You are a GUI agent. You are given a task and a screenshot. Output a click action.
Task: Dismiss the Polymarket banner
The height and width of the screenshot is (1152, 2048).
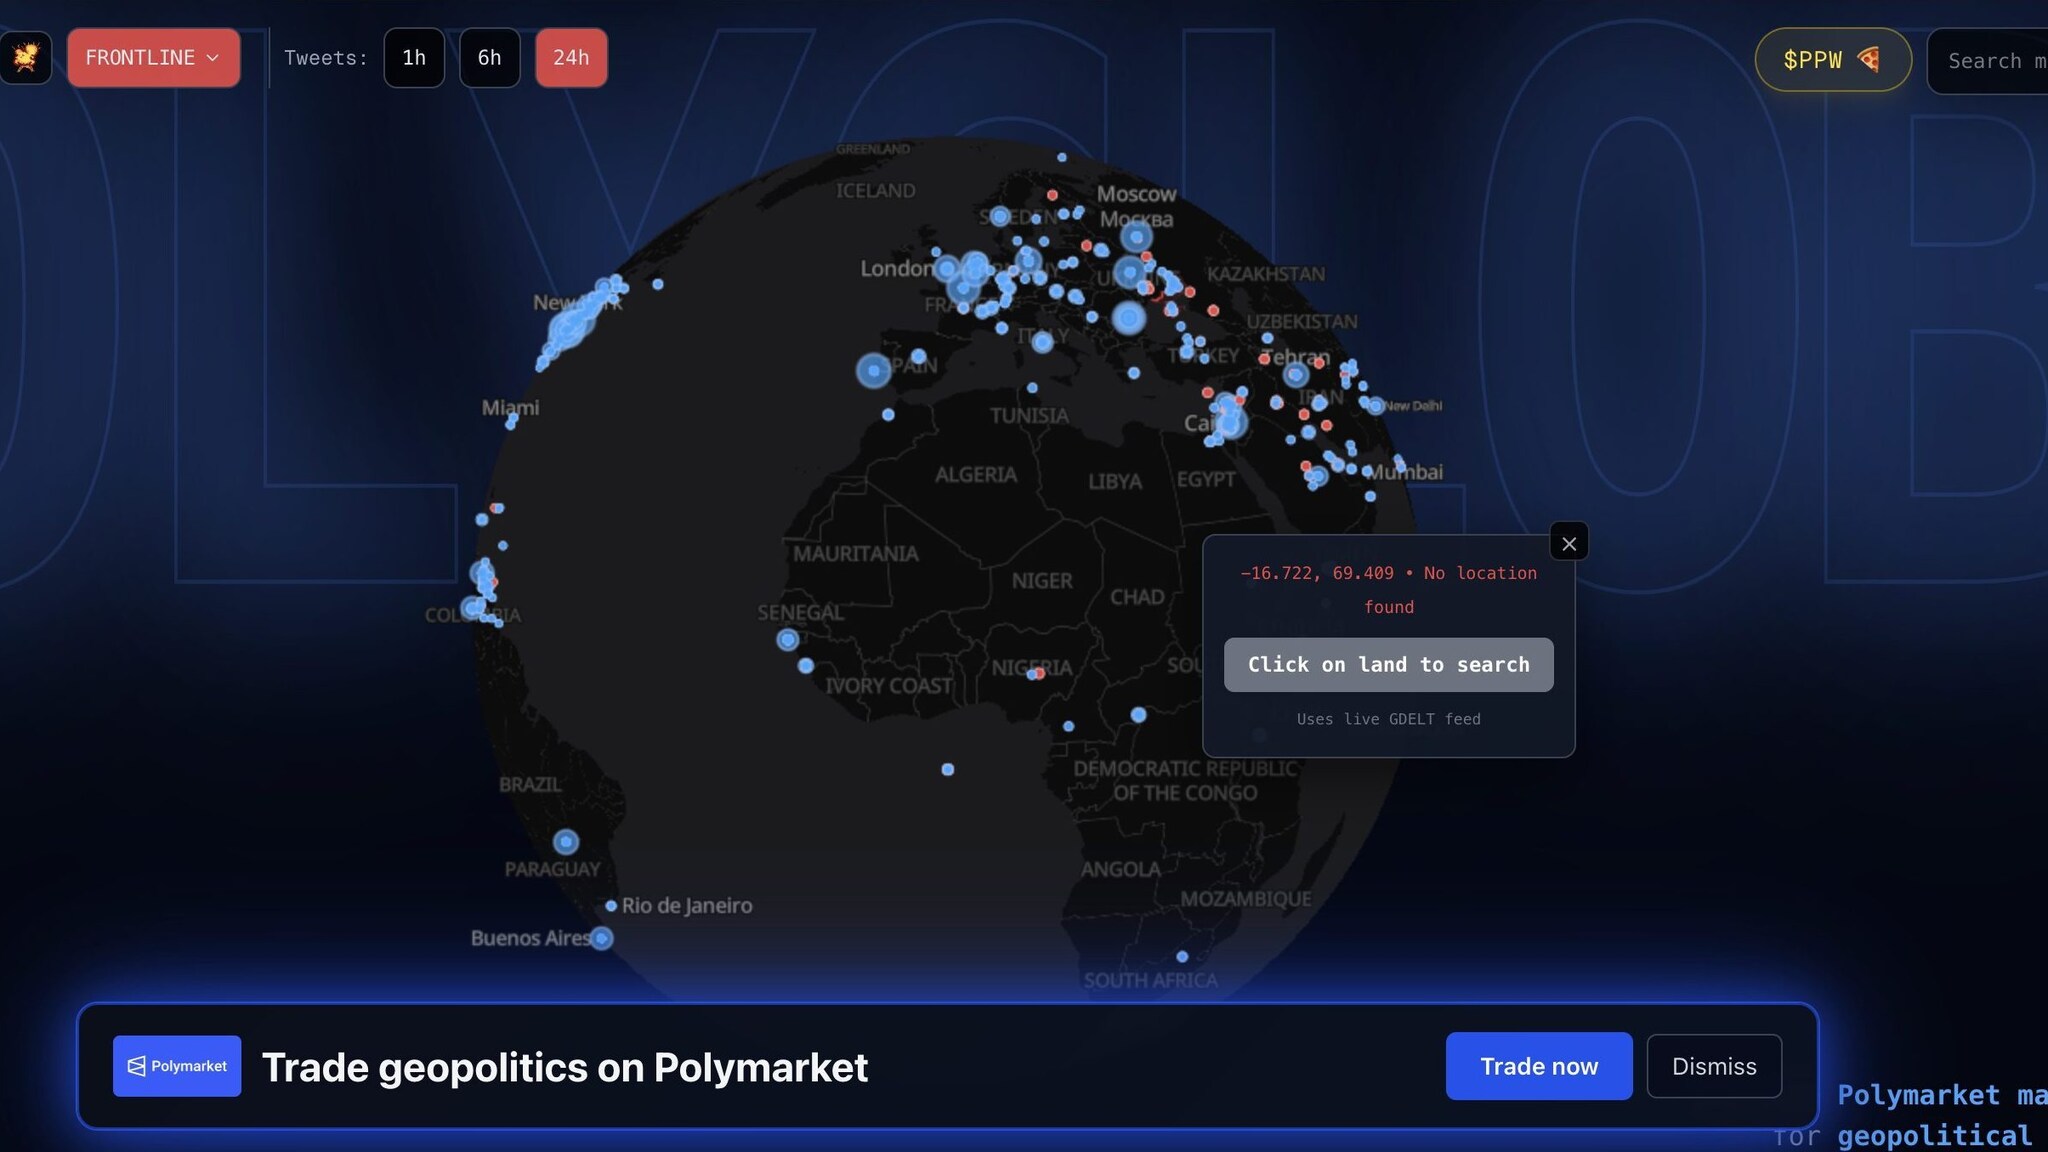[1713, 1066]
